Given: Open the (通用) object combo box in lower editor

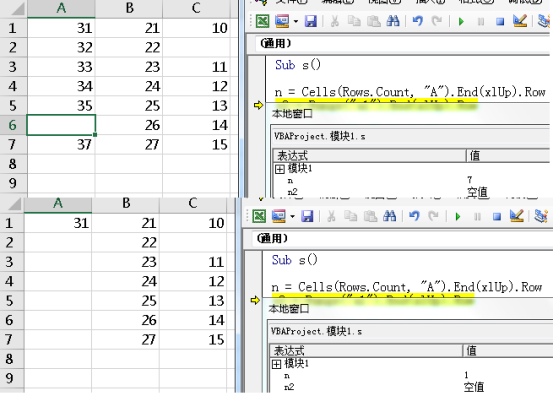Looking at the screenshot, I should tap(402, 238).
